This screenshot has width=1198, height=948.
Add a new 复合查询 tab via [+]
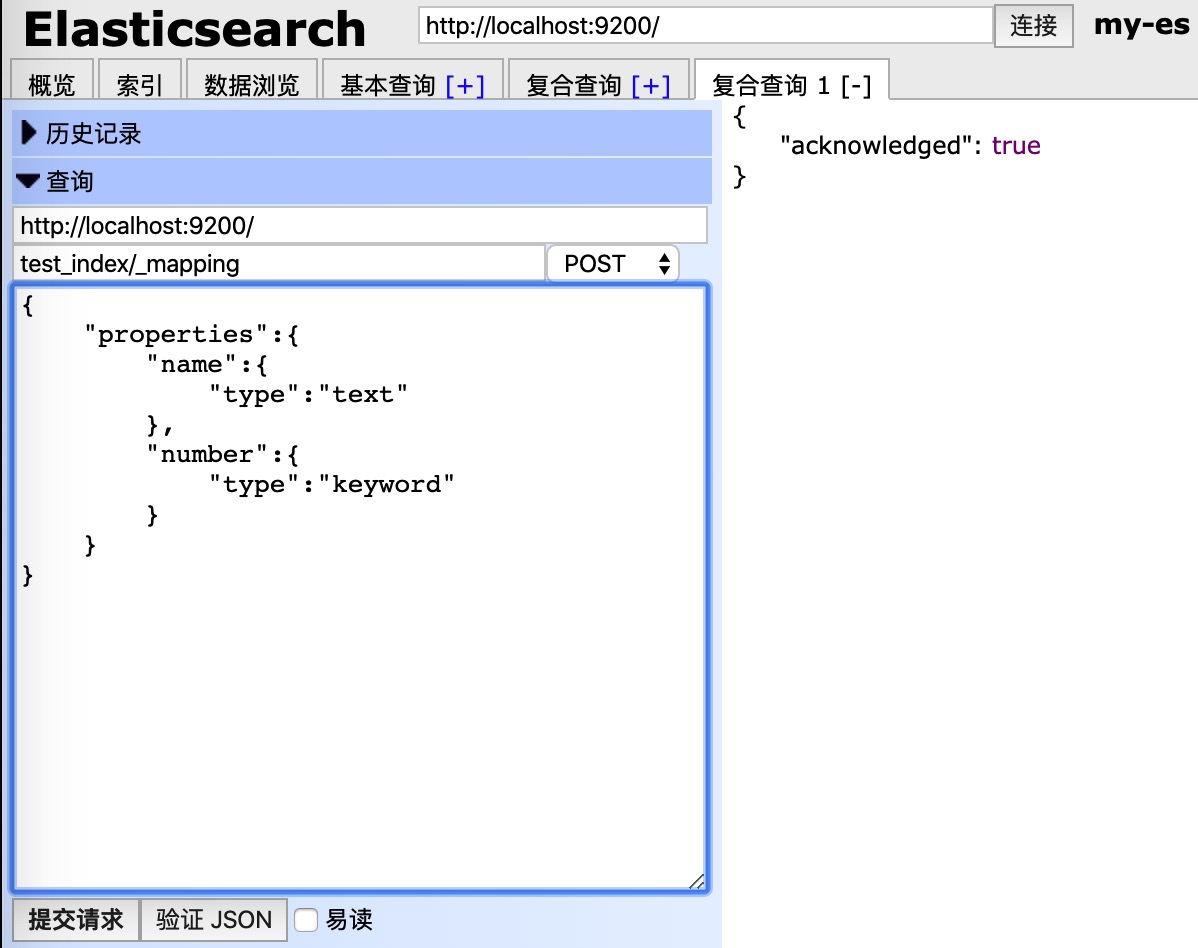[651, 86]
